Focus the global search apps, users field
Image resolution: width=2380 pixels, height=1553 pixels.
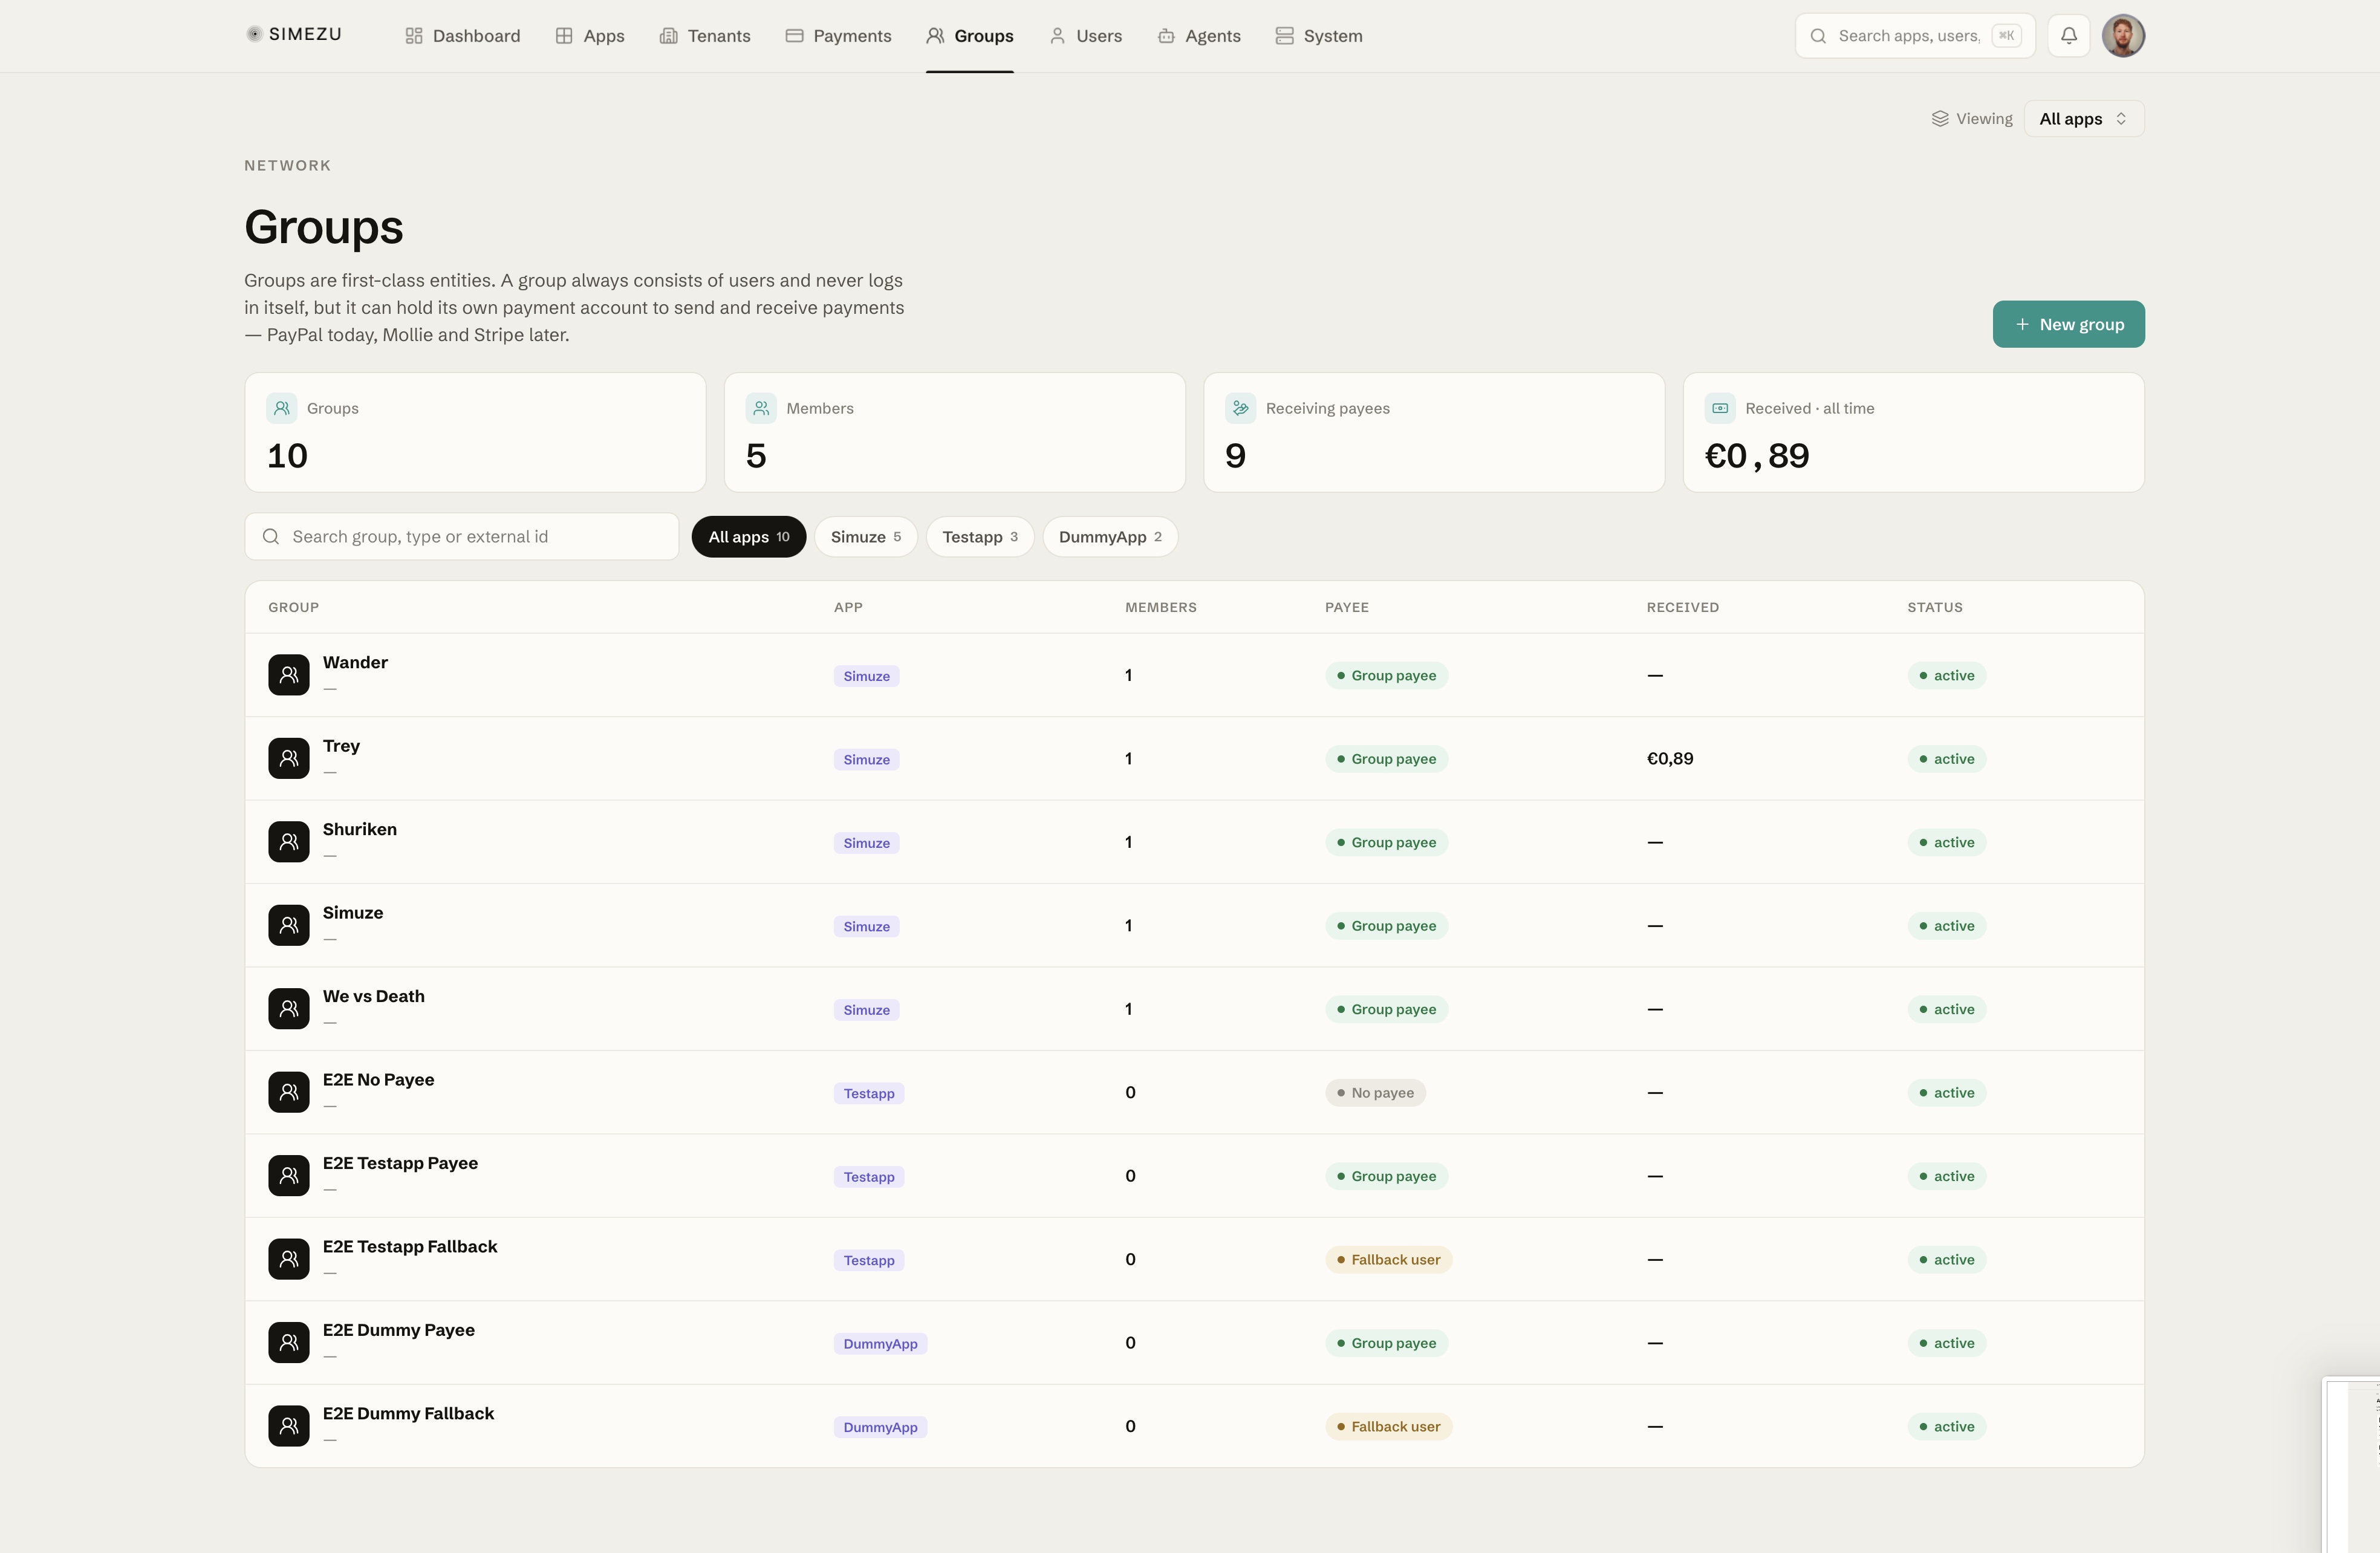1914,36
